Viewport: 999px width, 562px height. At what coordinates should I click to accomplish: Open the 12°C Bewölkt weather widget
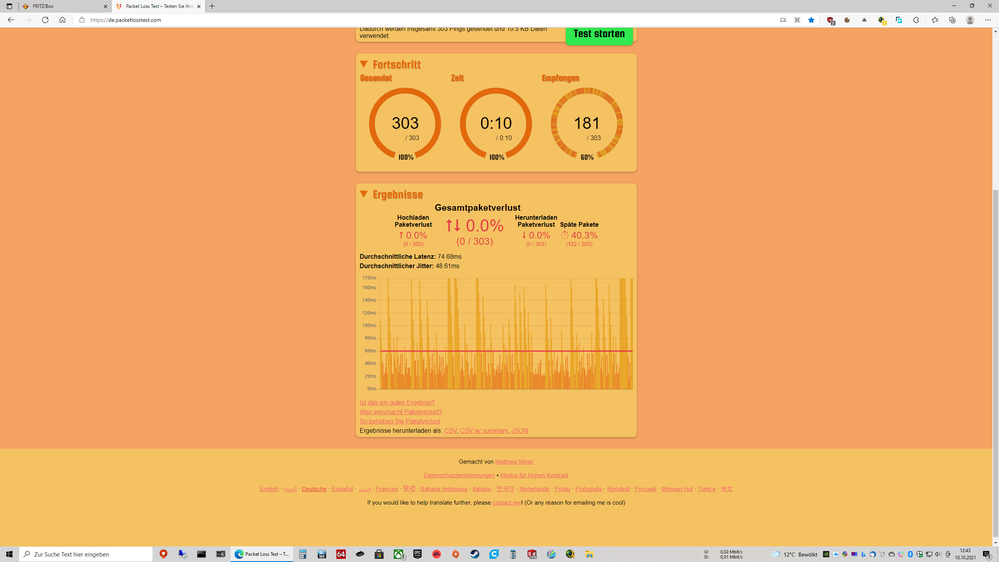pyautogui.click(x=794, y=554)
